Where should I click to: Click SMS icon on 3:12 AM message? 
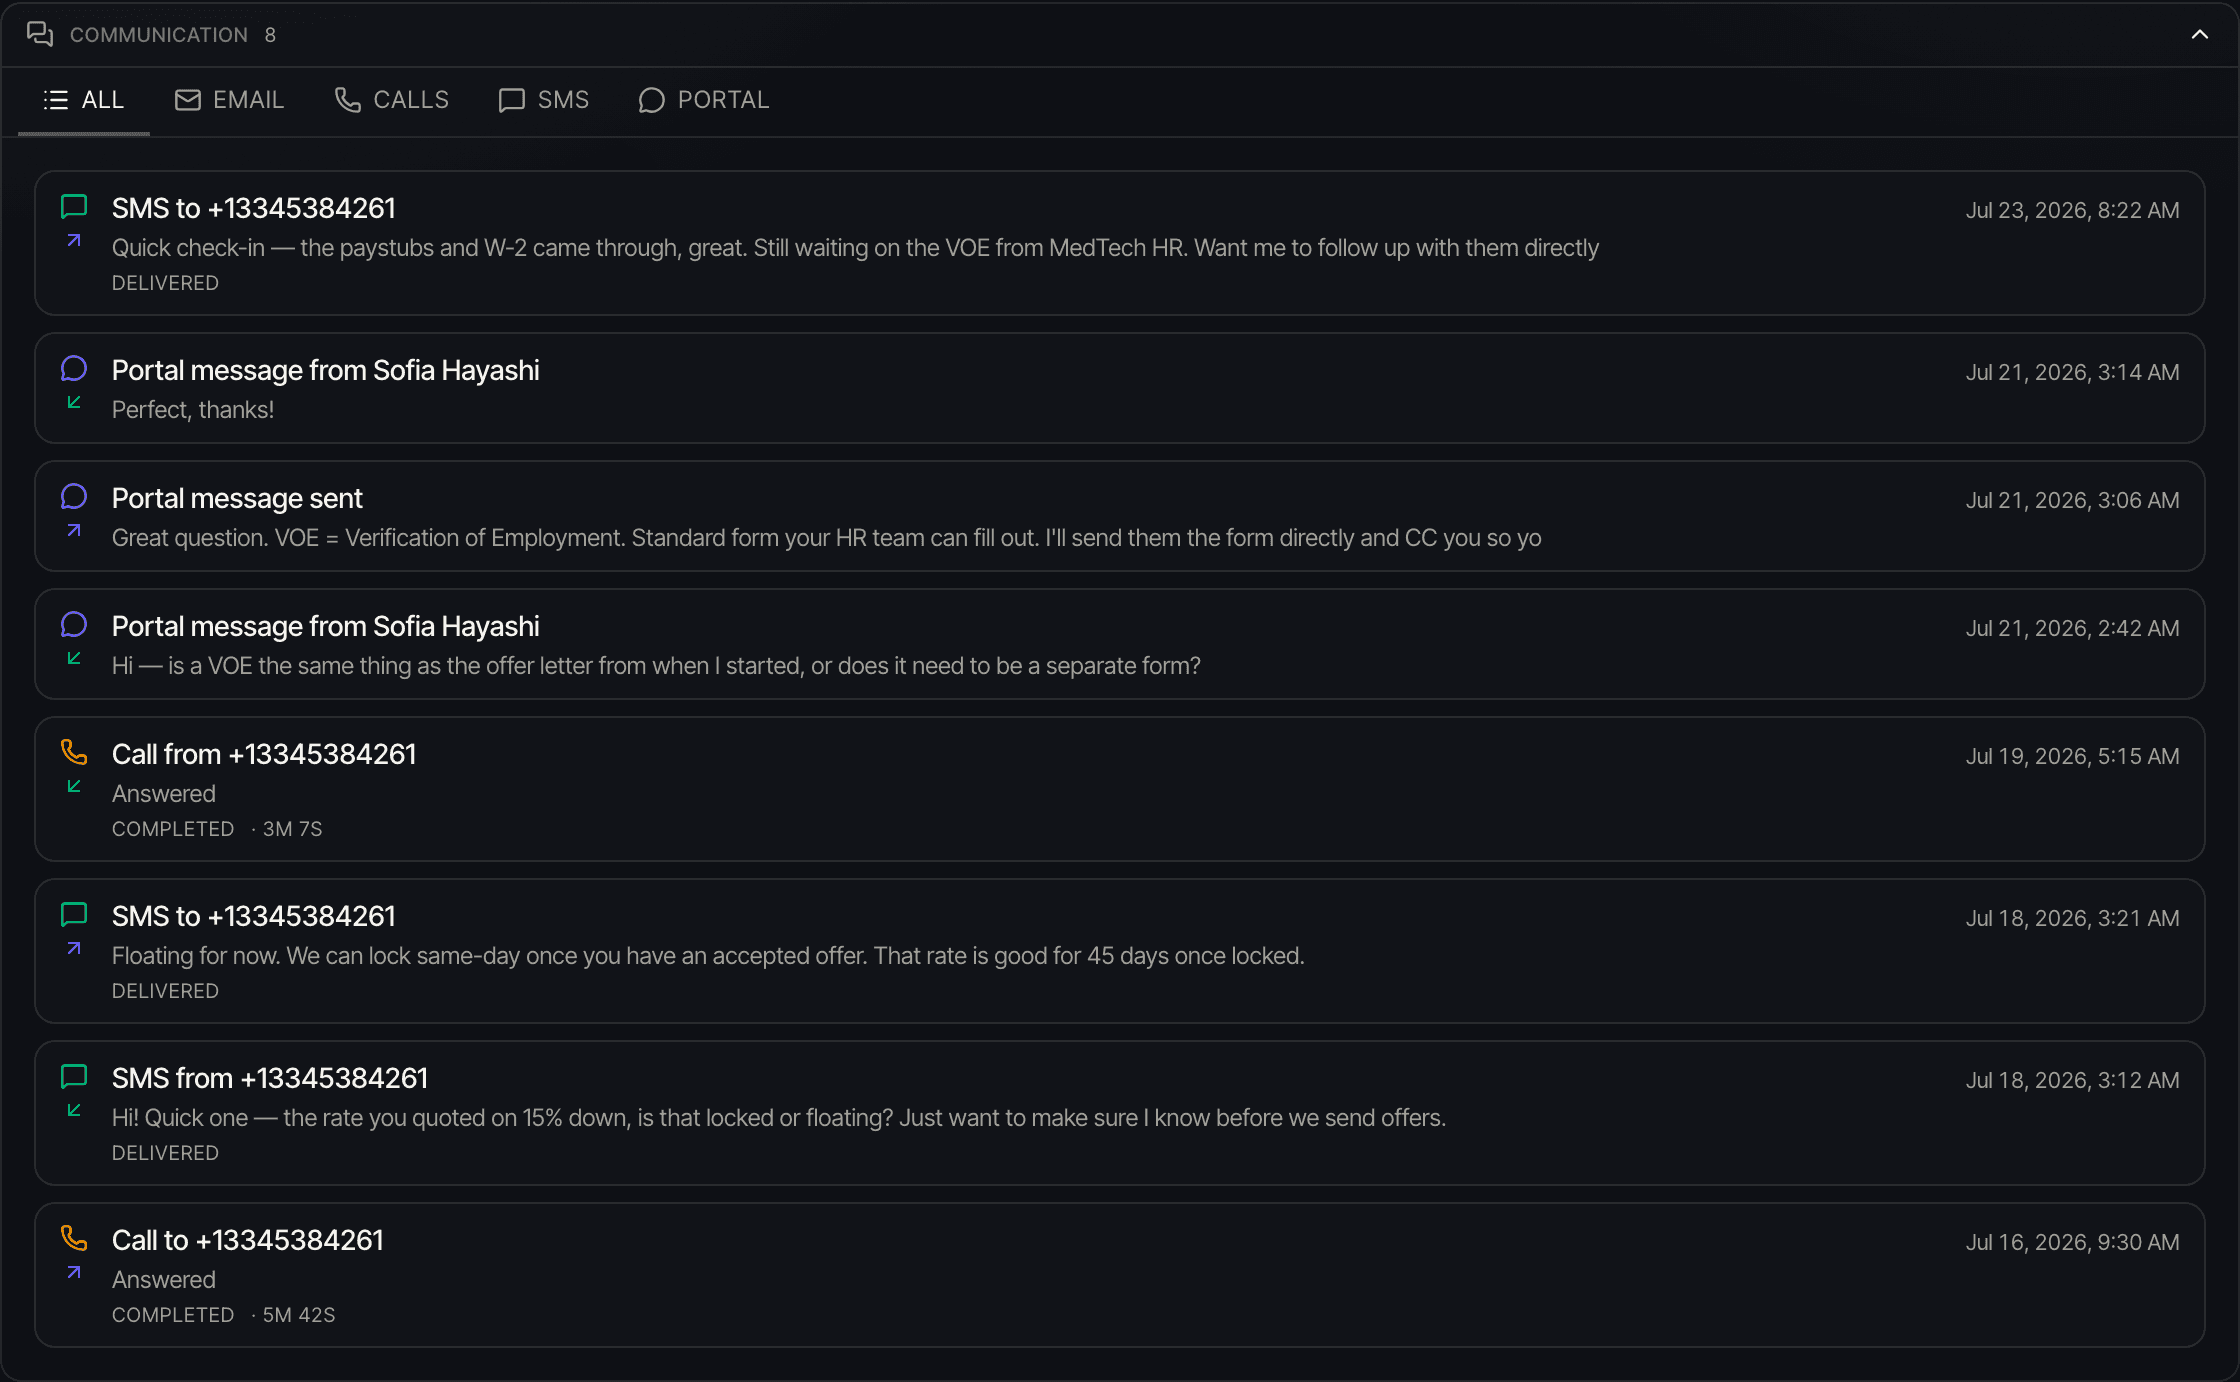point(74,1077)
